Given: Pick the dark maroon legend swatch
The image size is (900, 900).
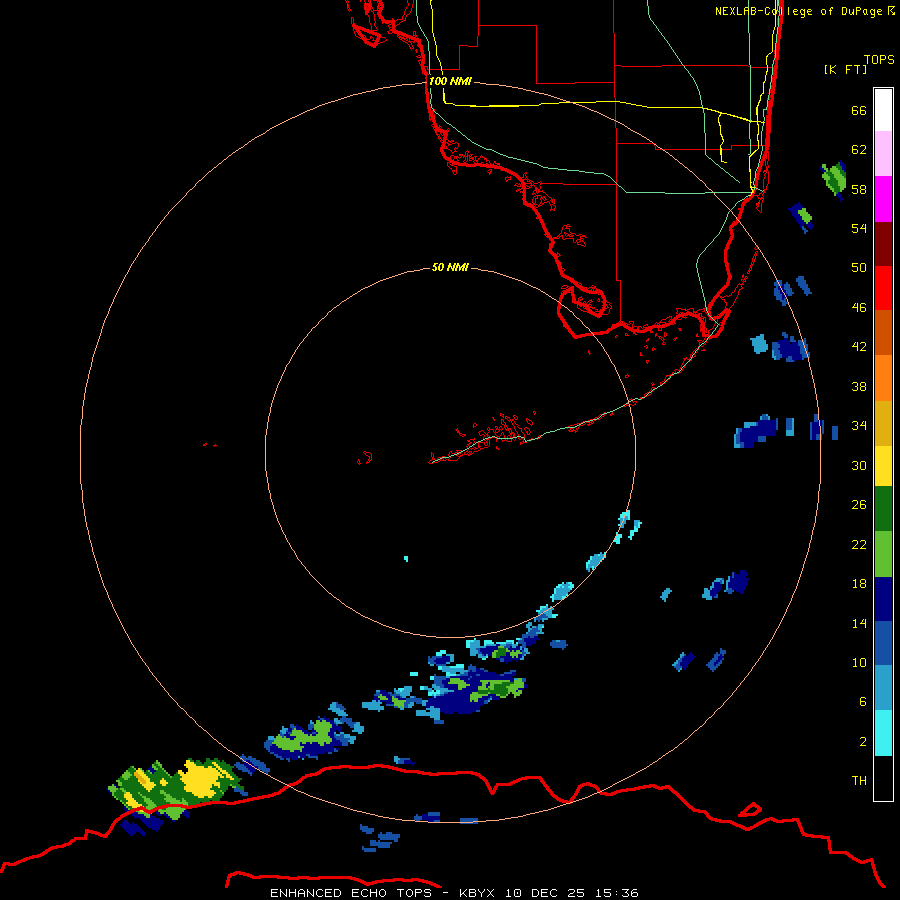Looking at the screenshot, I should coord(883,244).
